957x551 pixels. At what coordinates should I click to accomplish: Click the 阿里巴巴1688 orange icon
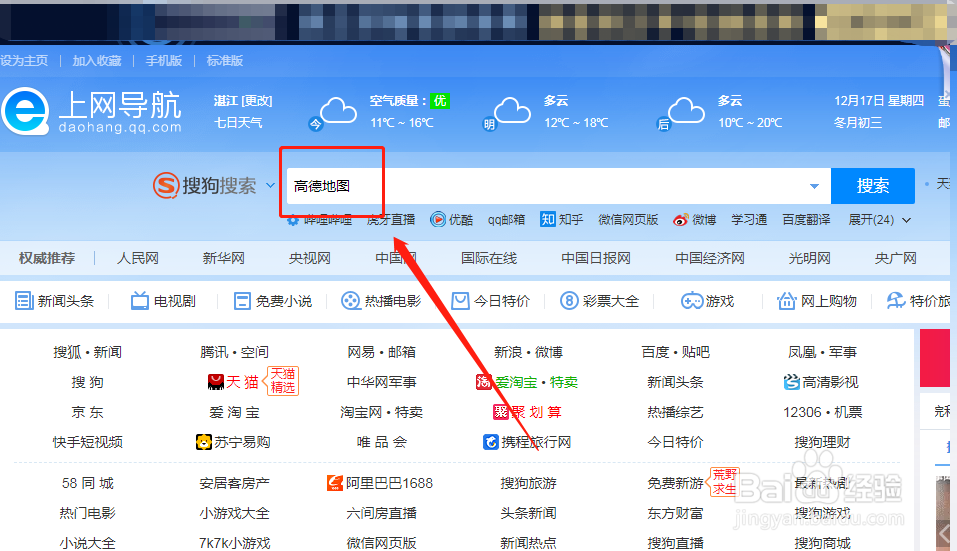pyautogui.click(x=334, y=483)
